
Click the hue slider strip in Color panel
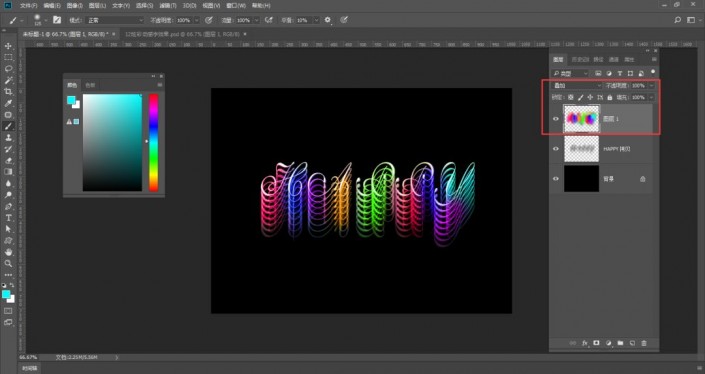(153, 142)
